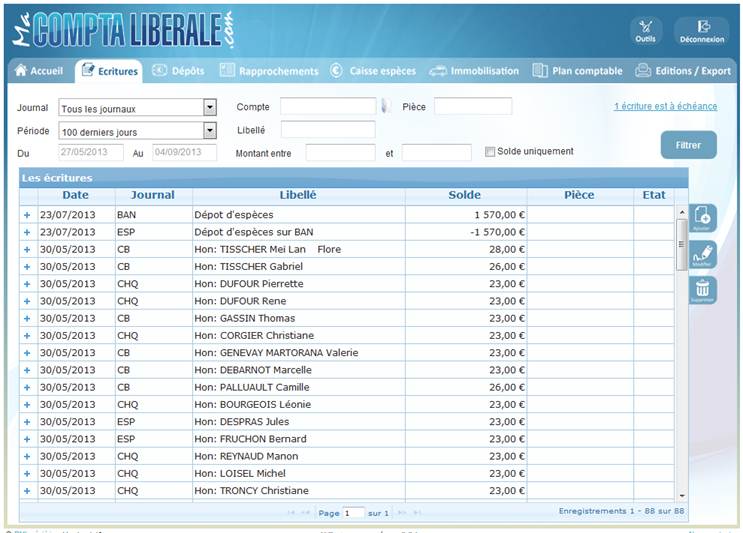This screenshot has width=743, height=533.
Task: Expand the TISSCHER Gabriel row
Action: (x=27, y=267)
